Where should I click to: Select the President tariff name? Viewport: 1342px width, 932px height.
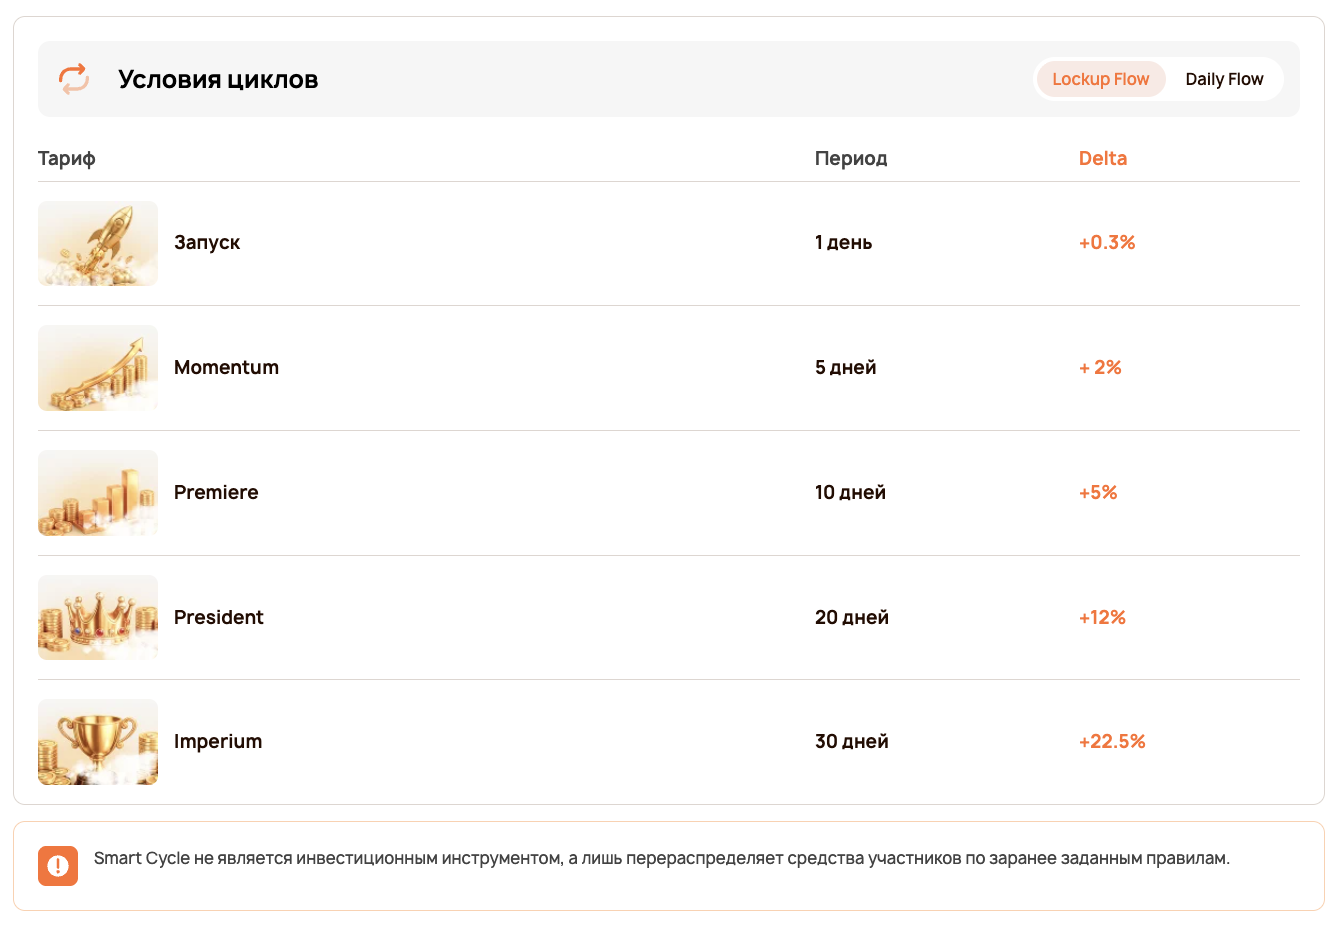(x=219, y=617)
